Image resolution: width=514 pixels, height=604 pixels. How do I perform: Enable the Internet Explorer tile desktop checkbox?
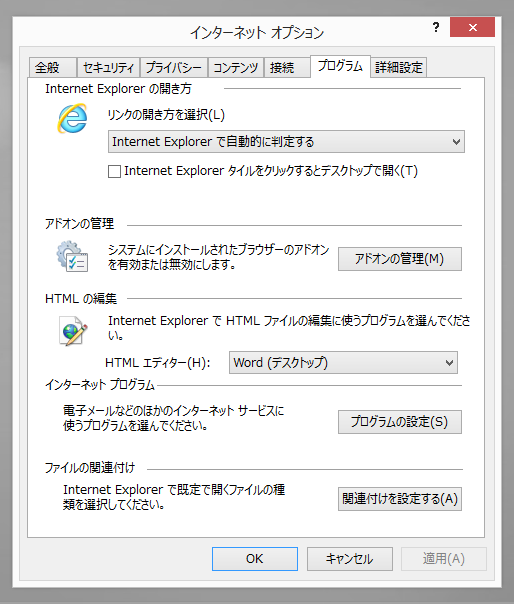click(x=114, y=171)
